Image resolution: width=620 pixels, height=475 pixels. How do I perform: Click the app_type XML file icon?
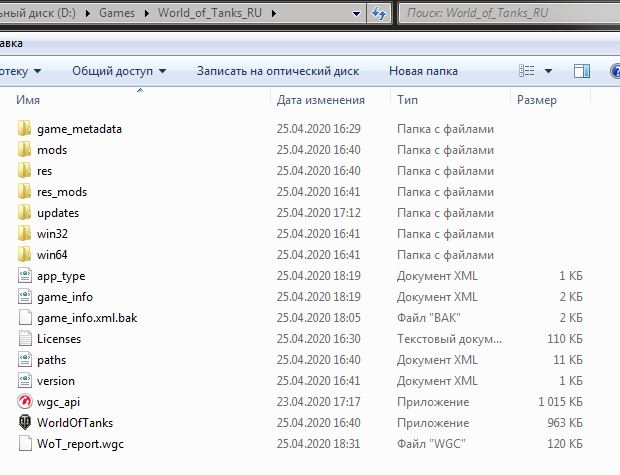(x=25, y=276)
